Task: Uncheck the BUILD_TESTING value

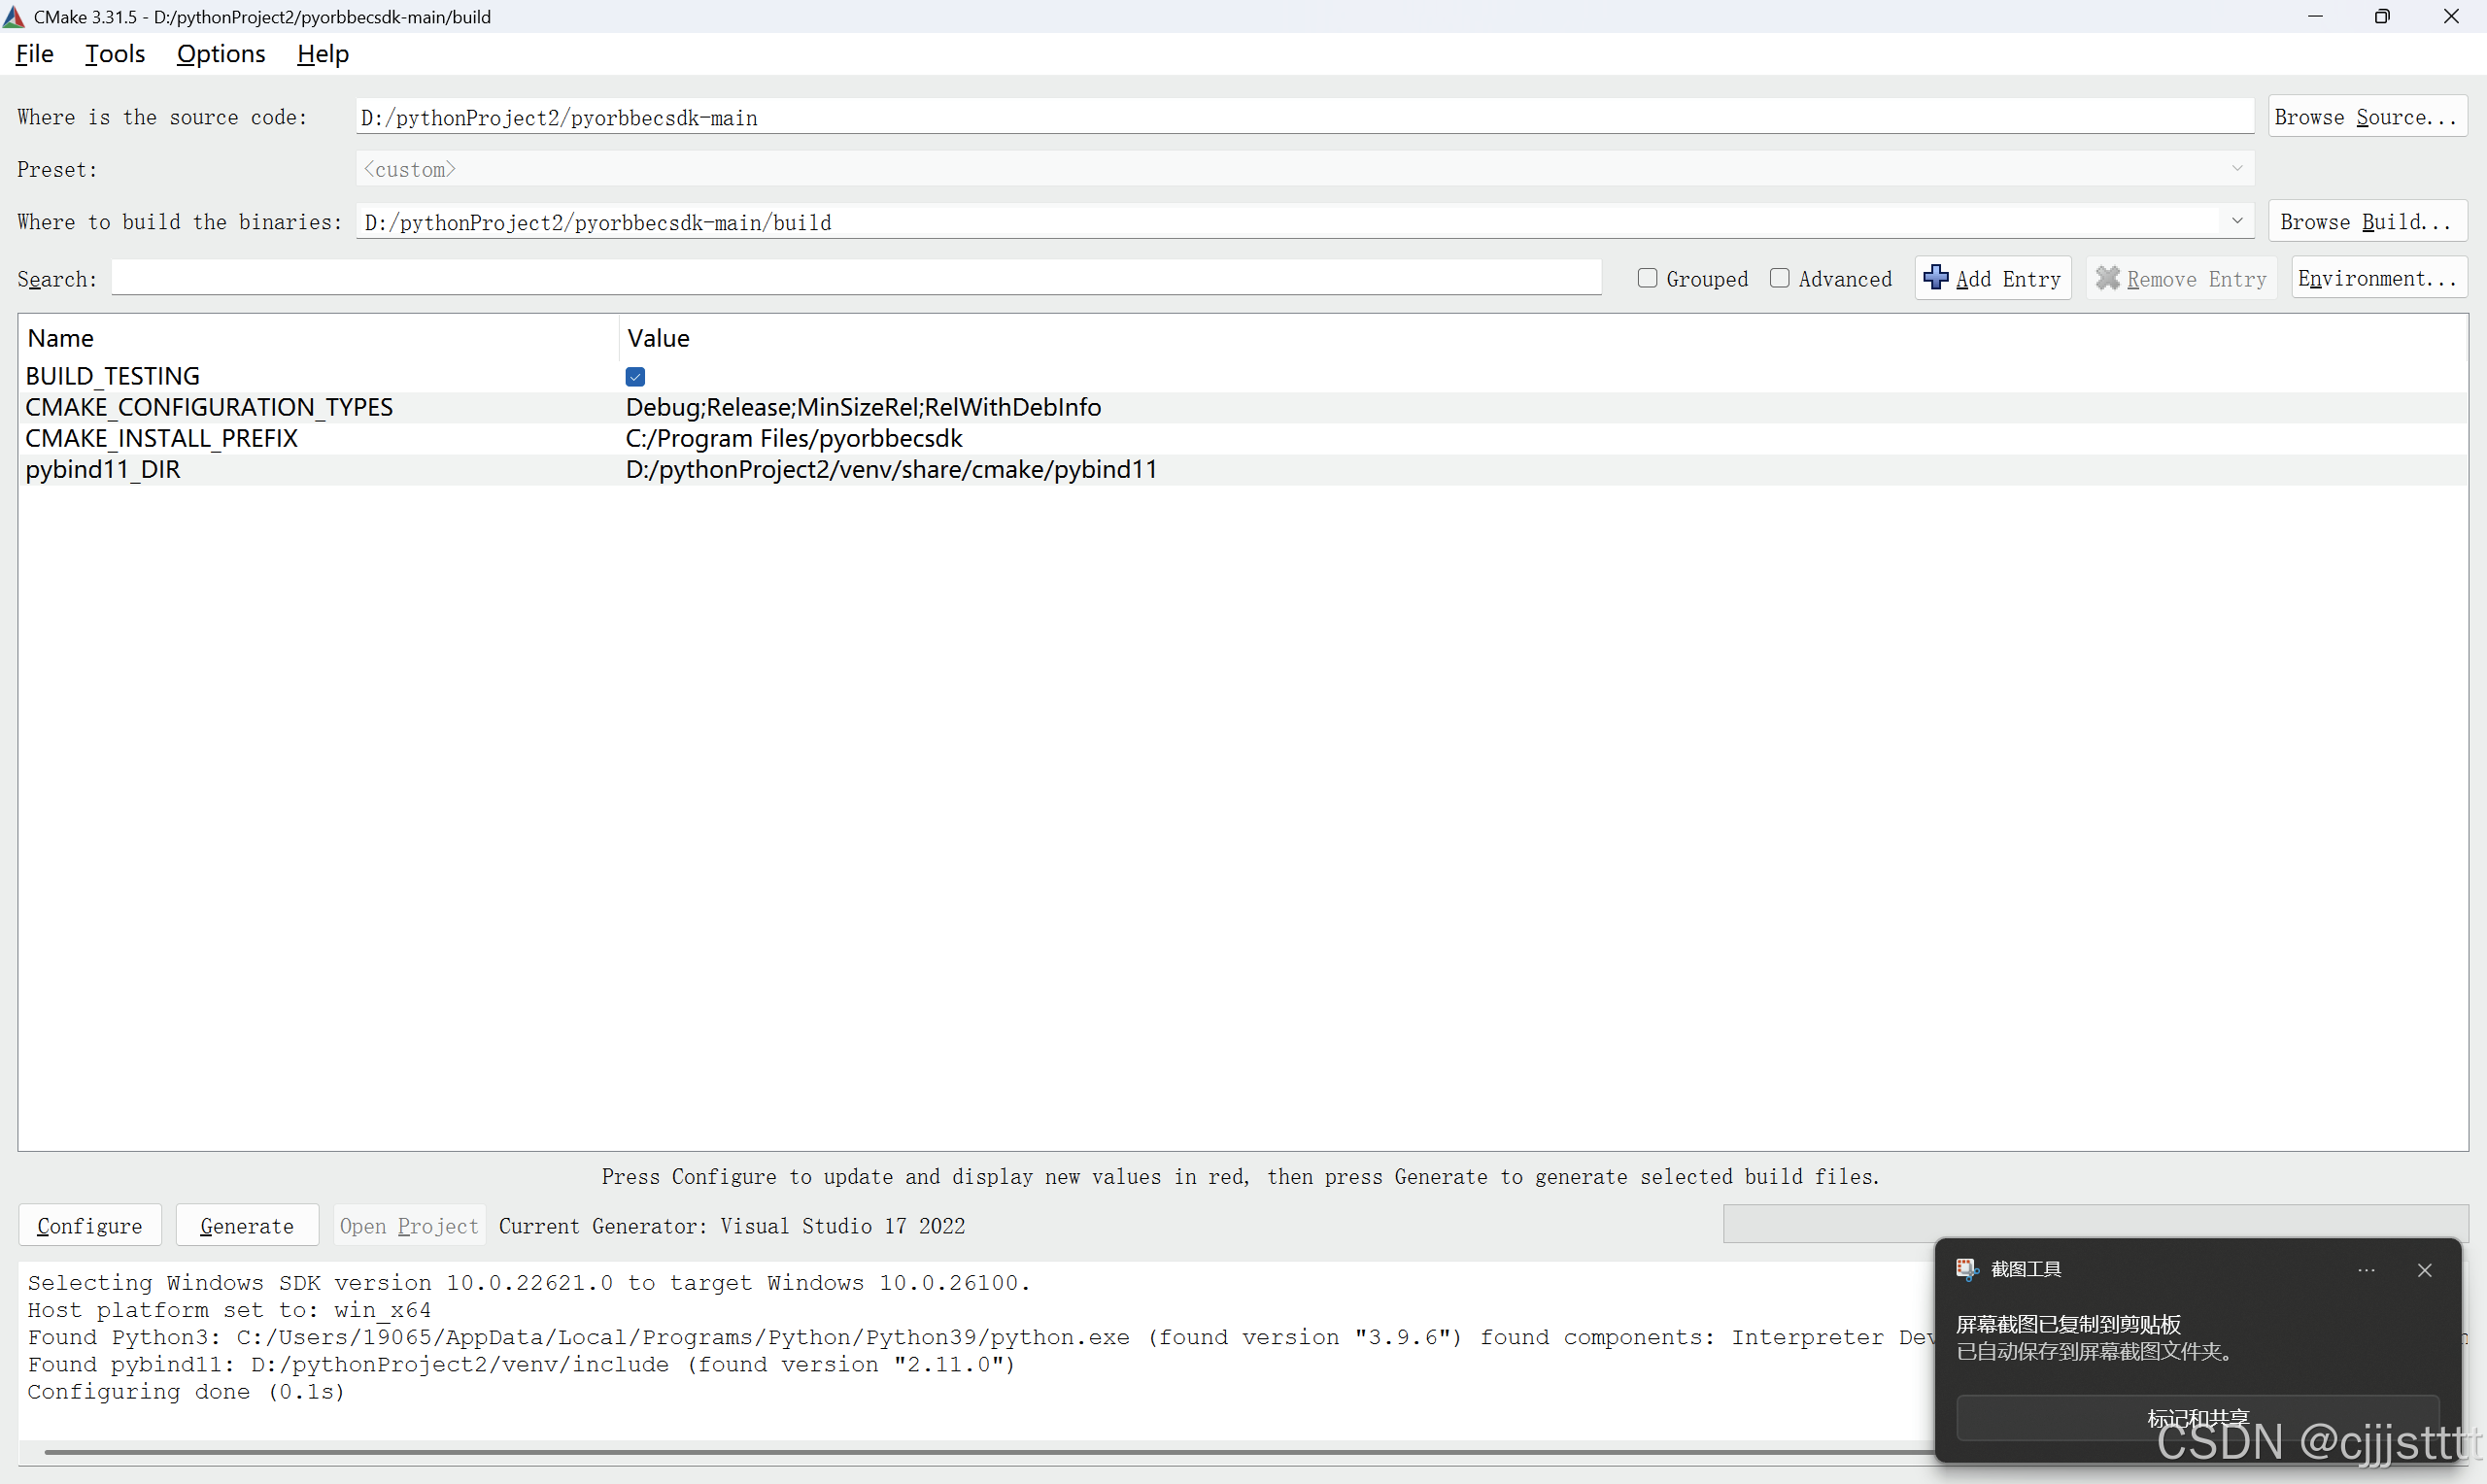Action: (635, 376)
